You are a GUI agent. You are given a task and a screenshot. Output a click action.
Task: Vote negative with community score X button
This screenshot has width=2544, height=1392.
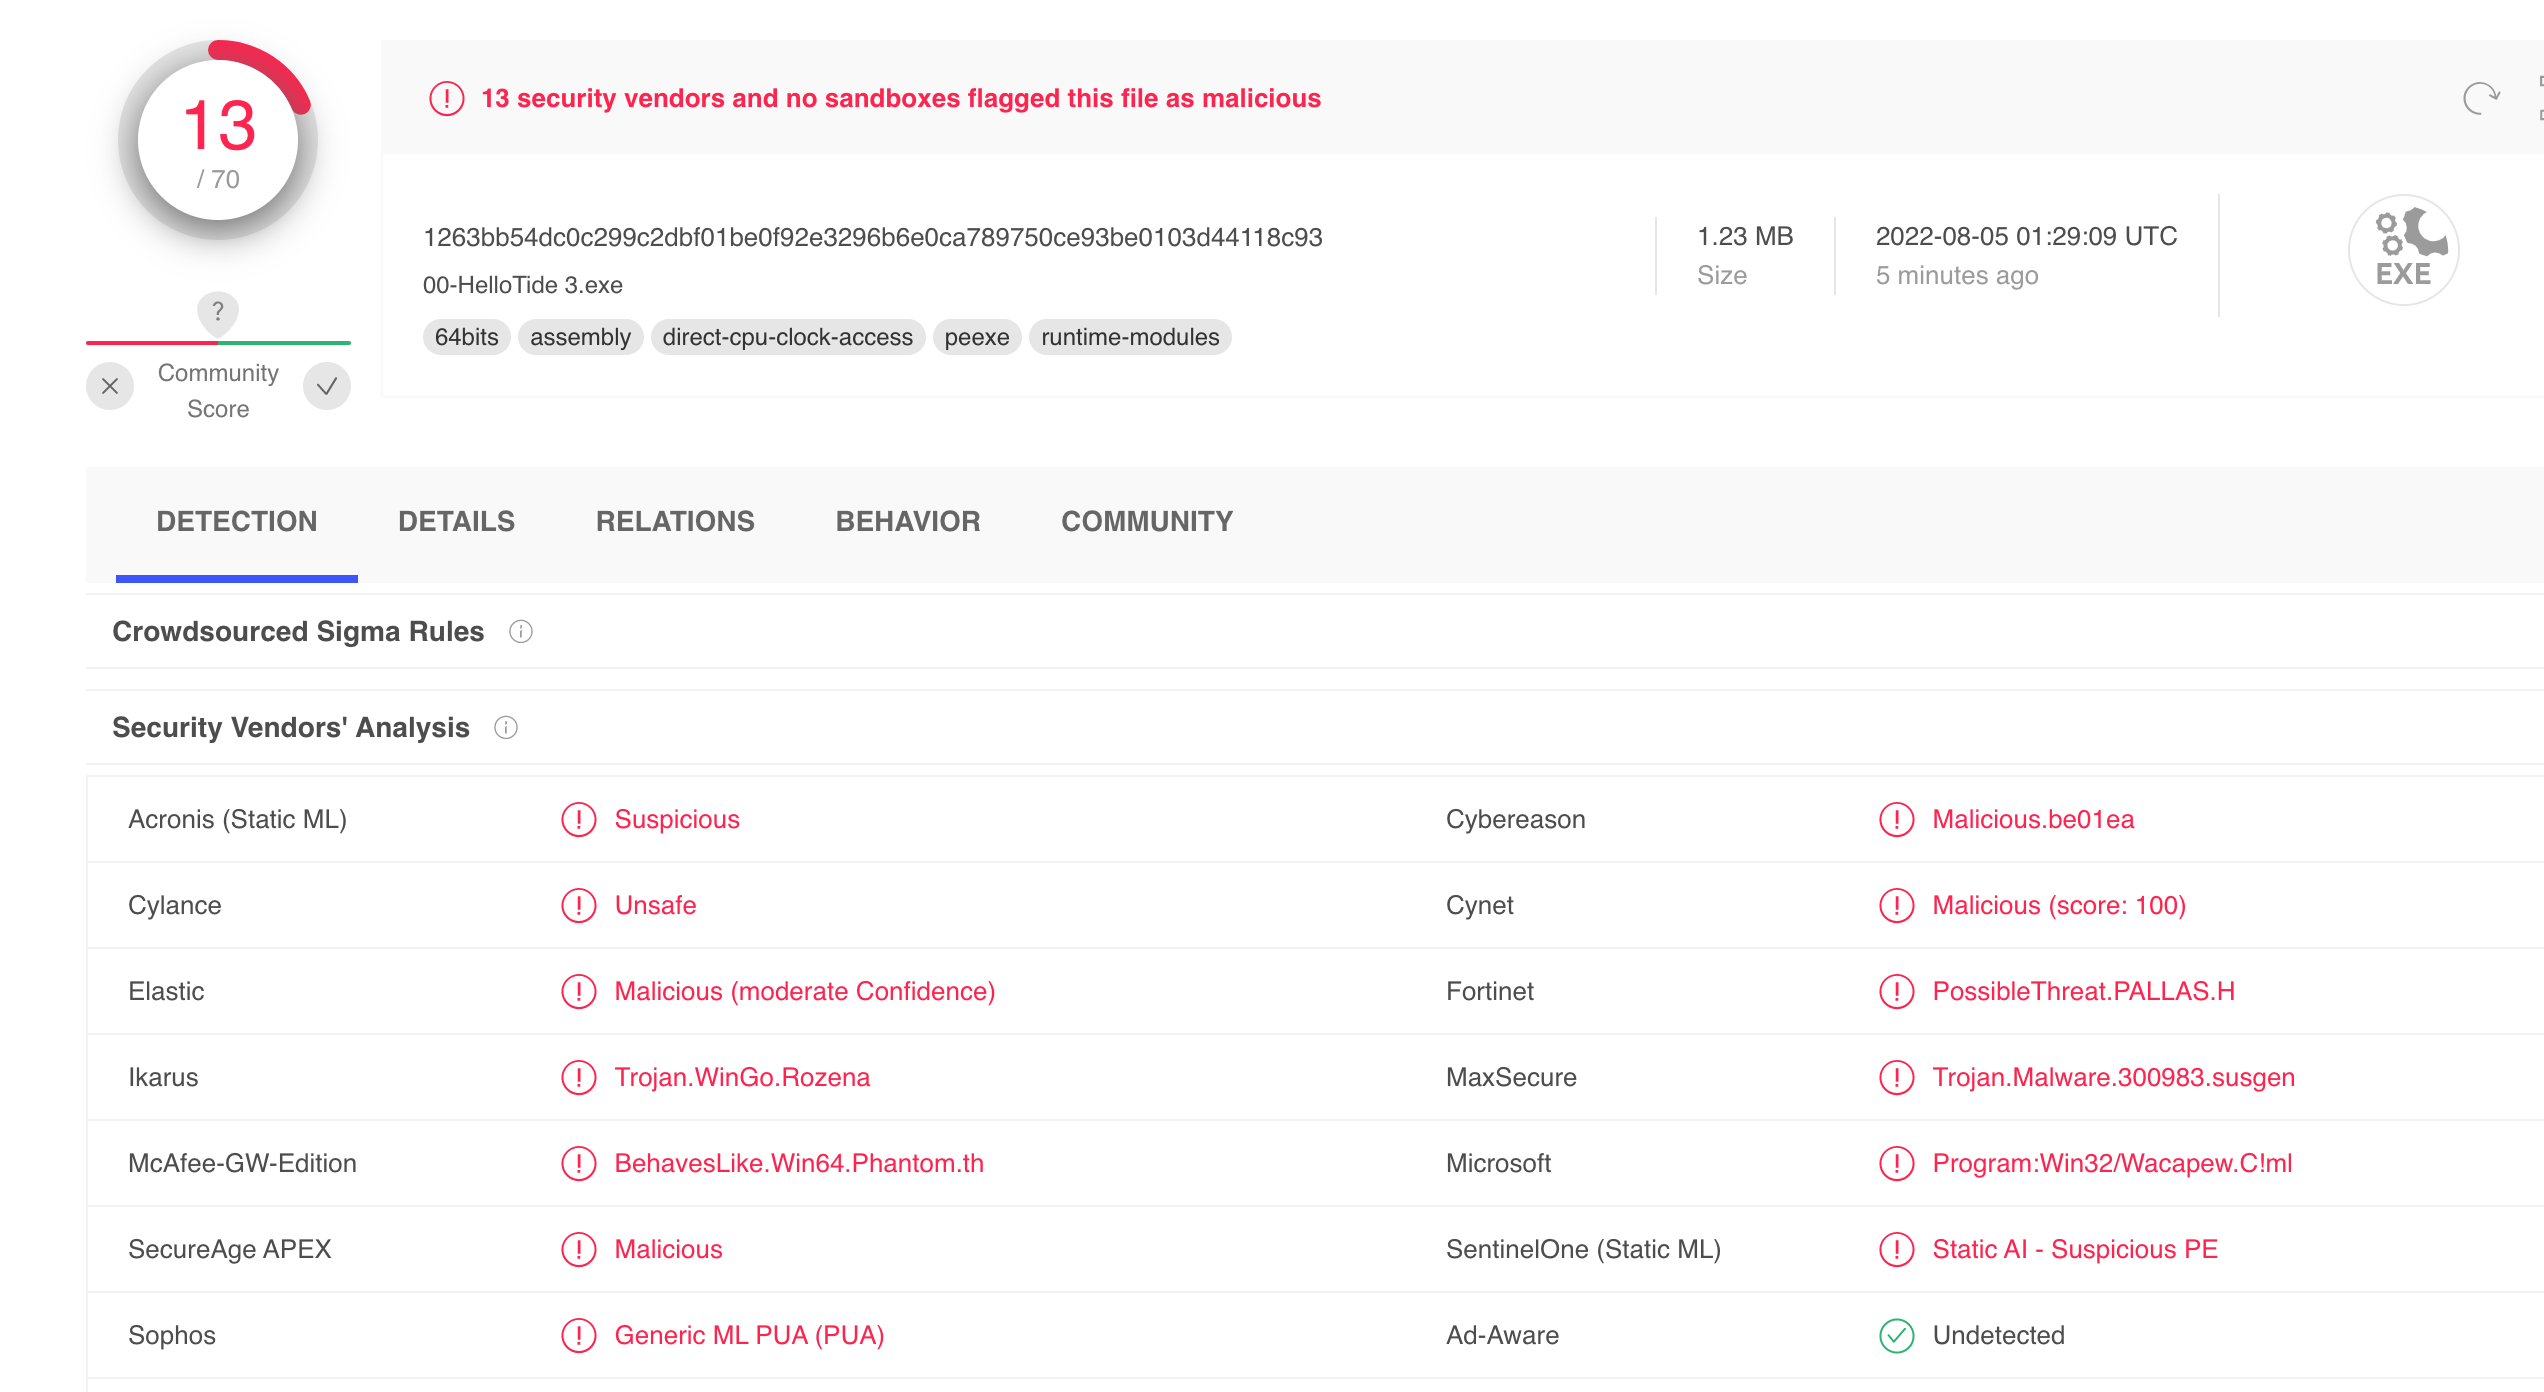pos(110,387)
